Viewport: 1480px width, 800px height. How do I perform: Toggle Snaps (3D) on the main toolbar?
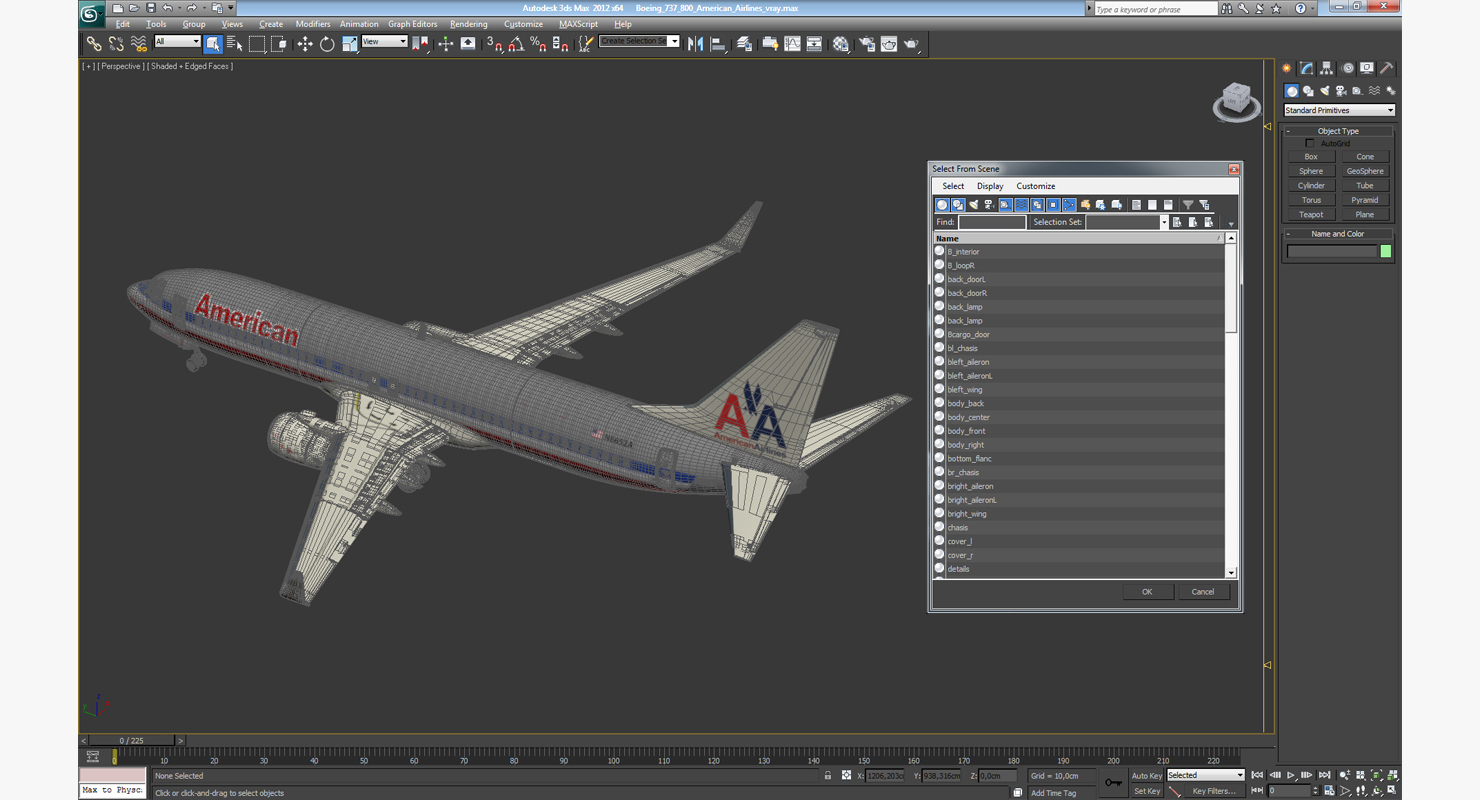pyautogui.click(x=494, y=43)
